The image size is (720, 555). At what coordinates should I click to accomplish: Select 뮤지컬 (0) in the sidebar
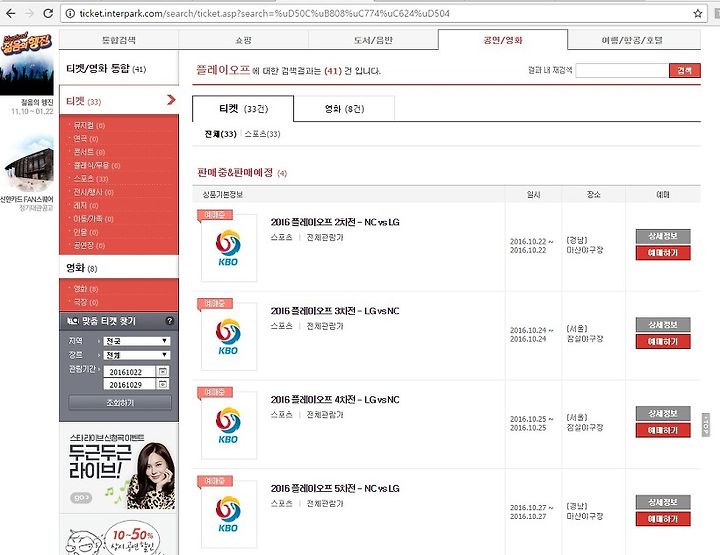coord(89,125)
